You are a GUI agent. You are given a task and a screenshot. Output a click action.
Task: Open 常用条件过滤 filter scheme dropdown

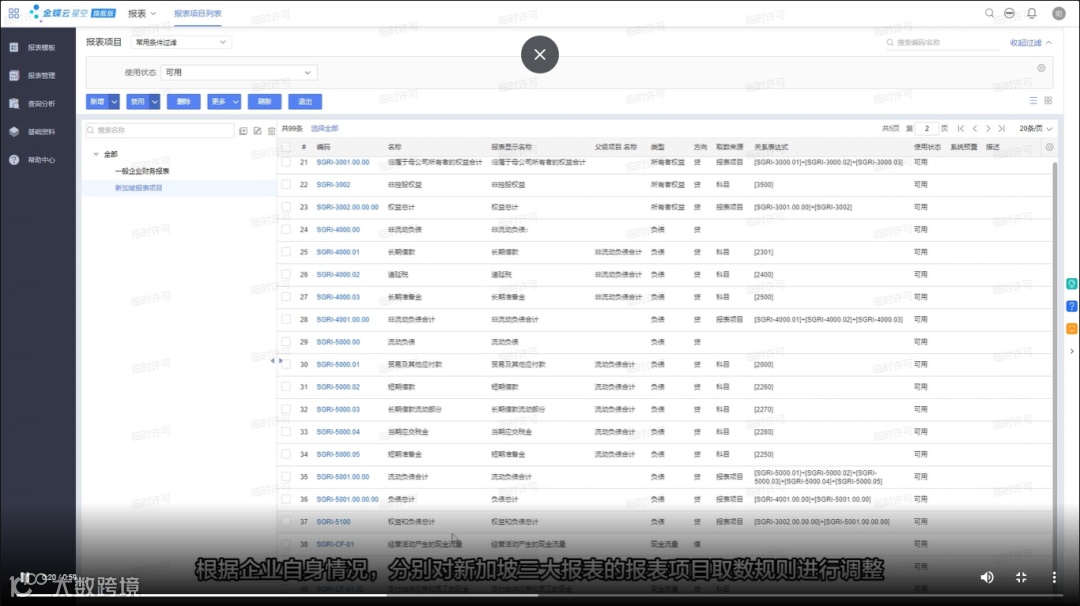180,42
